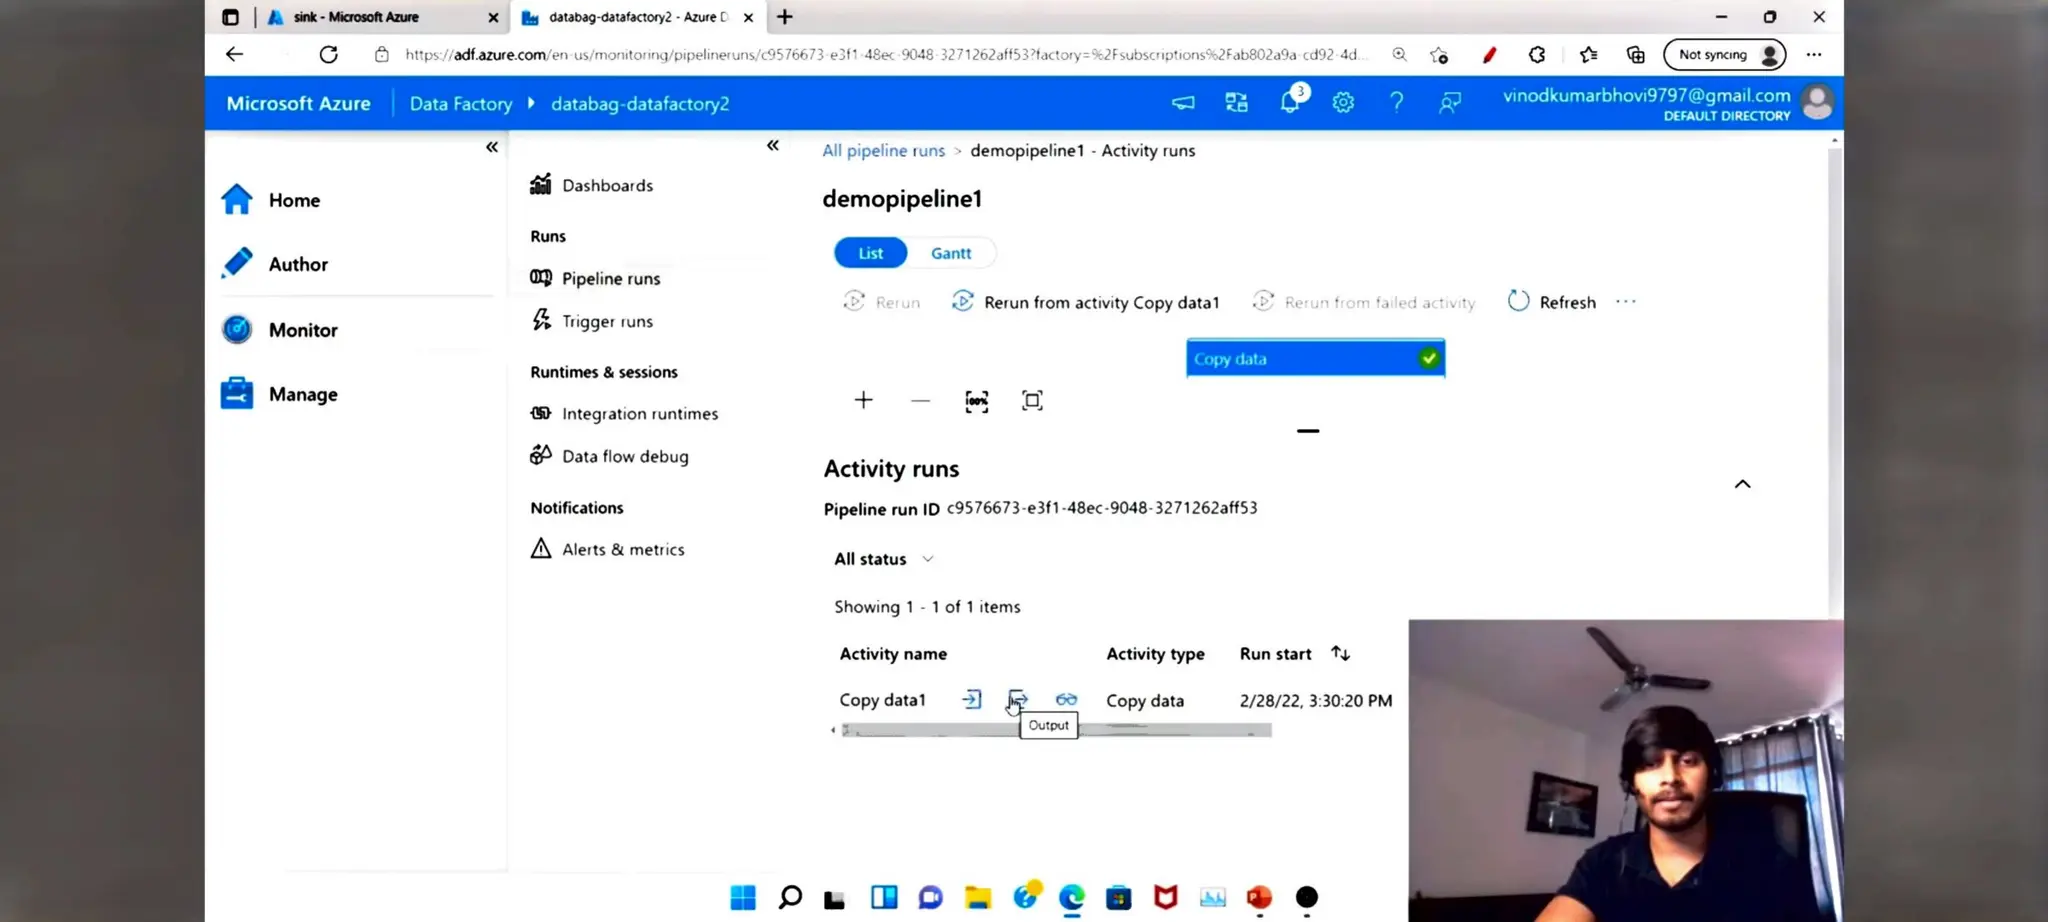Click the Activity name column header
The height and width of the screenshot is (922, 2048).
pos(893,654)
